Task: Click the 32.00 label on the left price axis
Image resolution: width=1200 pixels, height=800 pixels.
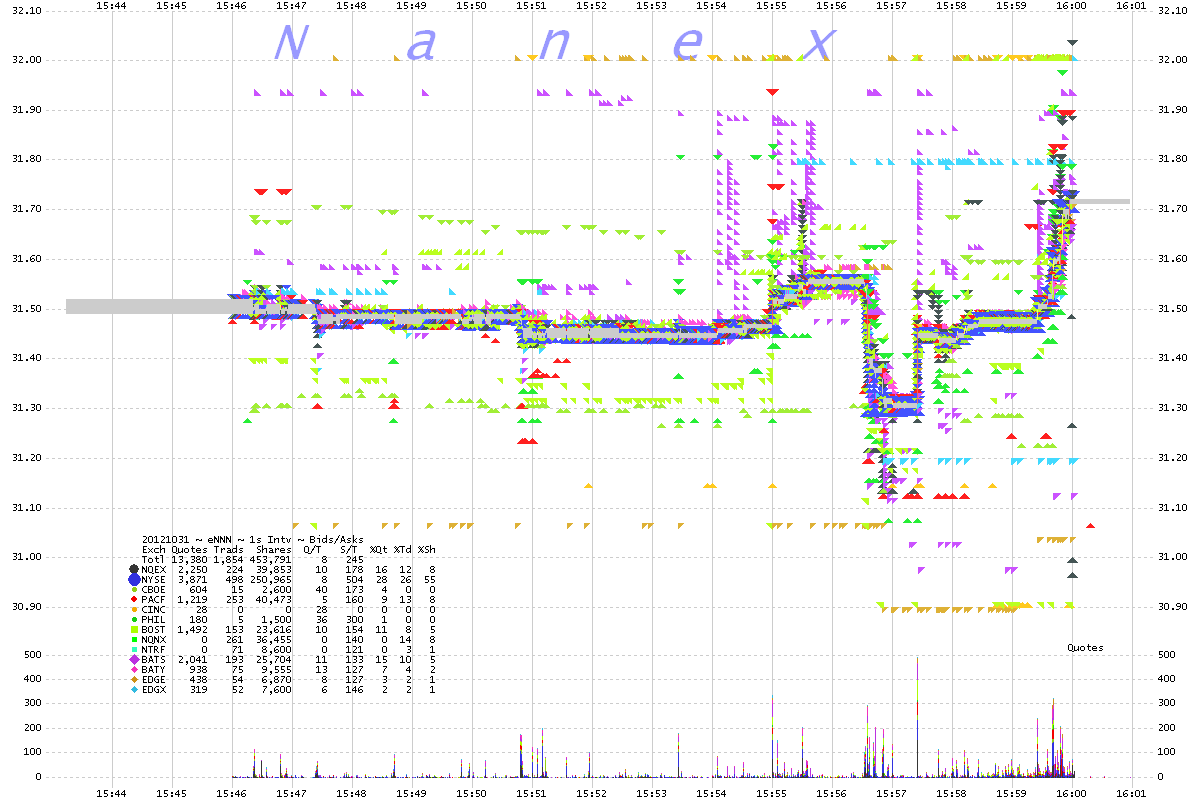Action: click(25, 60)
